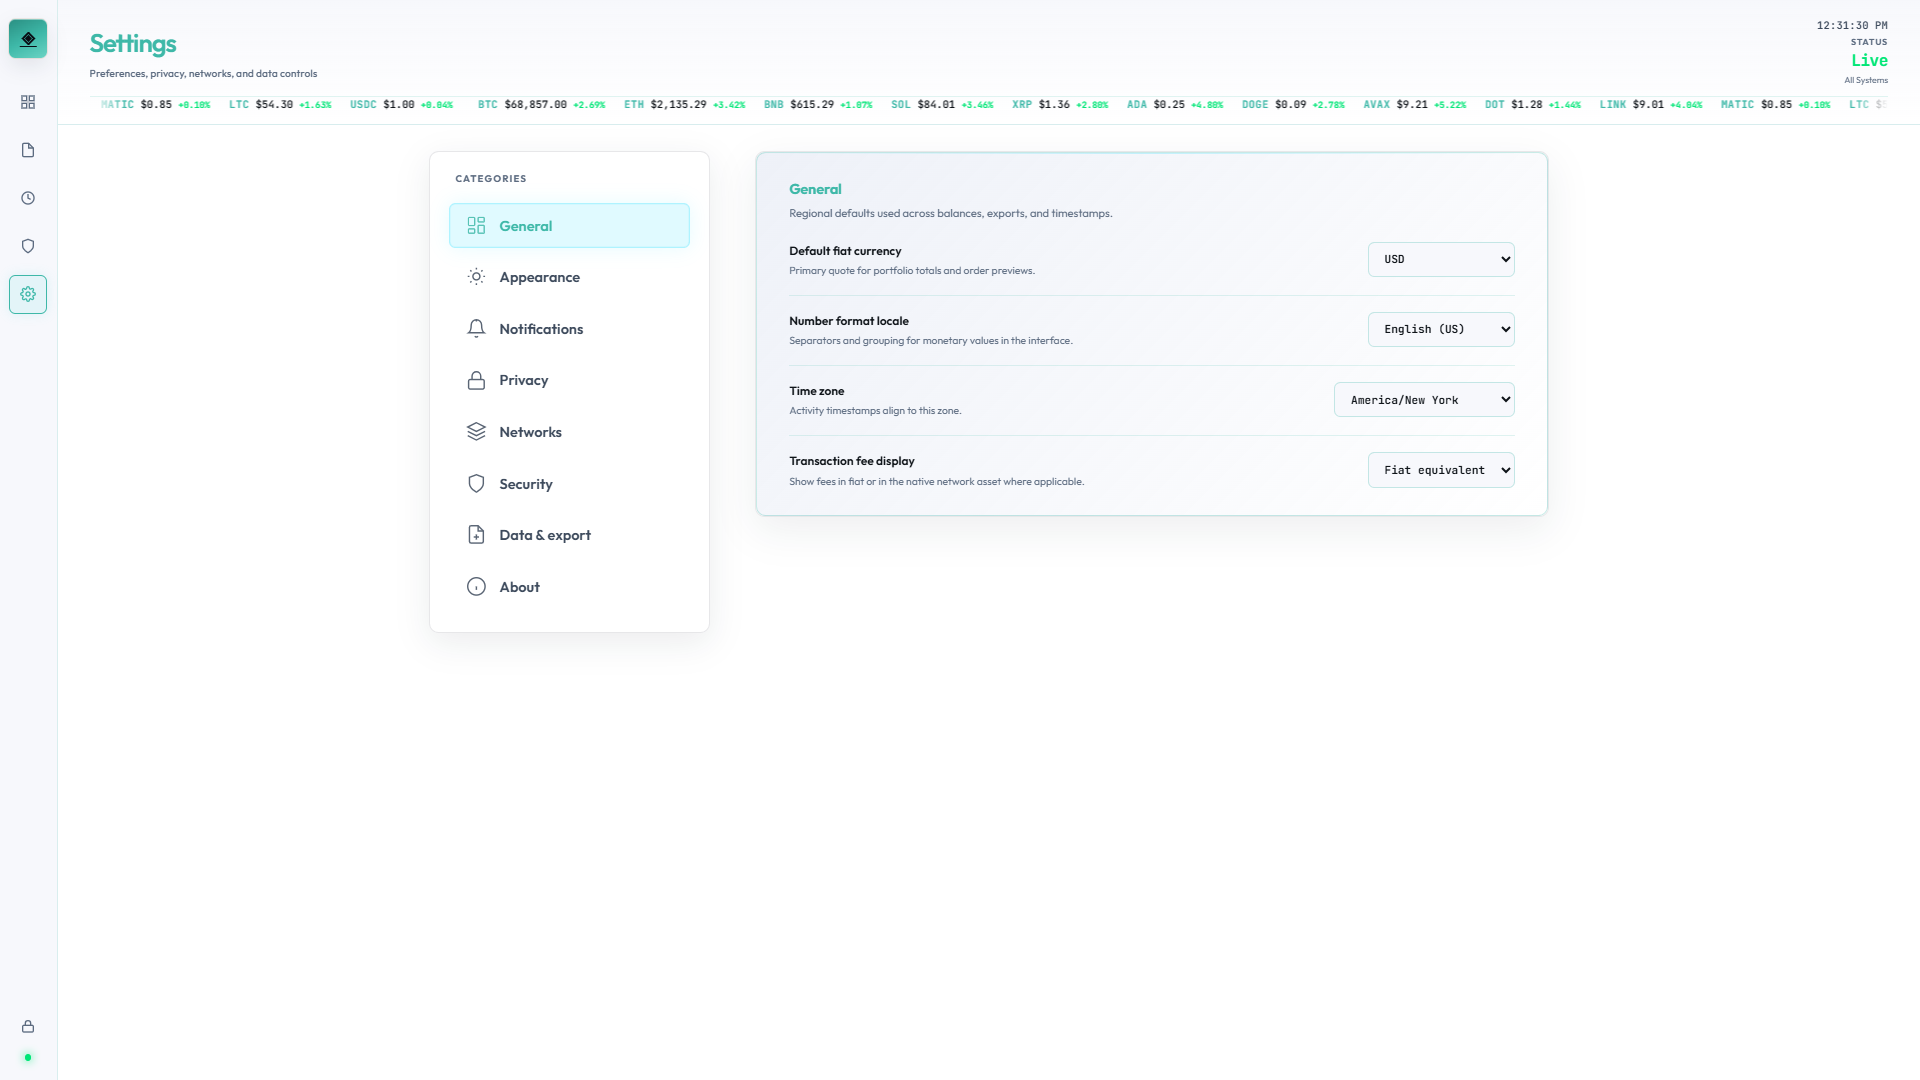Select the Data & export category
The height and width of the screenshot is (1080, 1920).
click(545, 535)
